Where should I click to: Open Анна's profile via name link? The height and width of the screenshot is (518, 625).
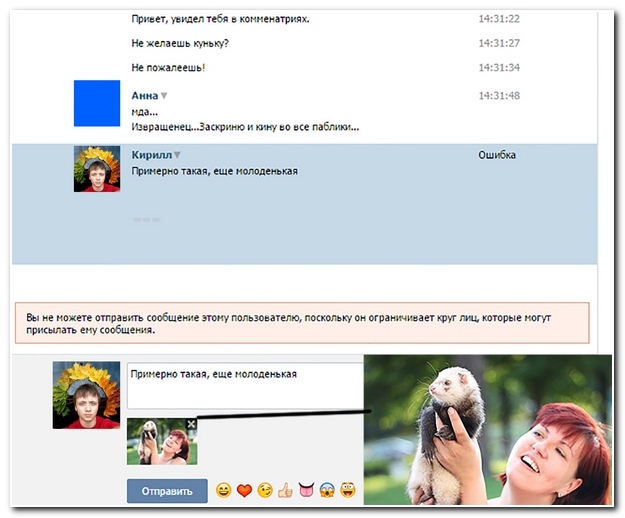tap(144, 96)
